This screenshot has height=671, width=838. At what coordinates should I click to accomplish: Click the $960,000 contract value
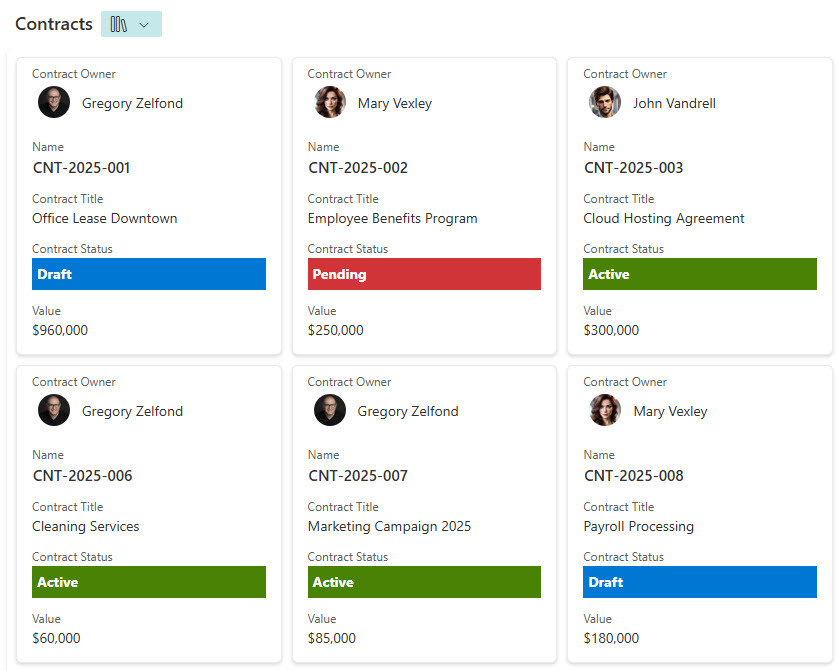tap(60, 330)
